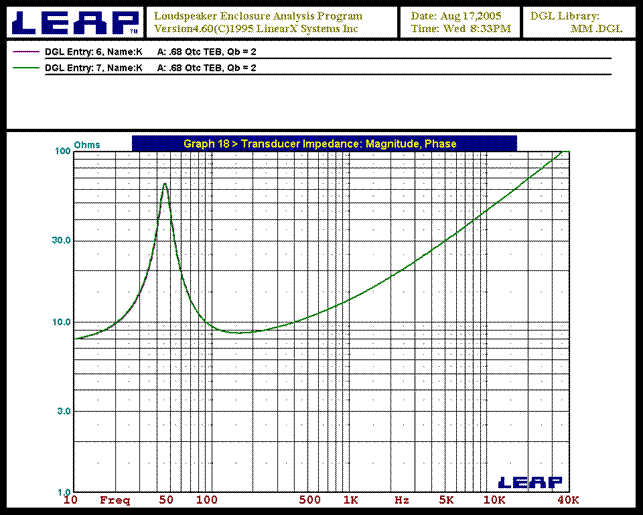This screenshot has width=643, height=515.
Task: Click the LEAP logo in the top-left header
Action: pyautogui.click(x=72, y=22)
